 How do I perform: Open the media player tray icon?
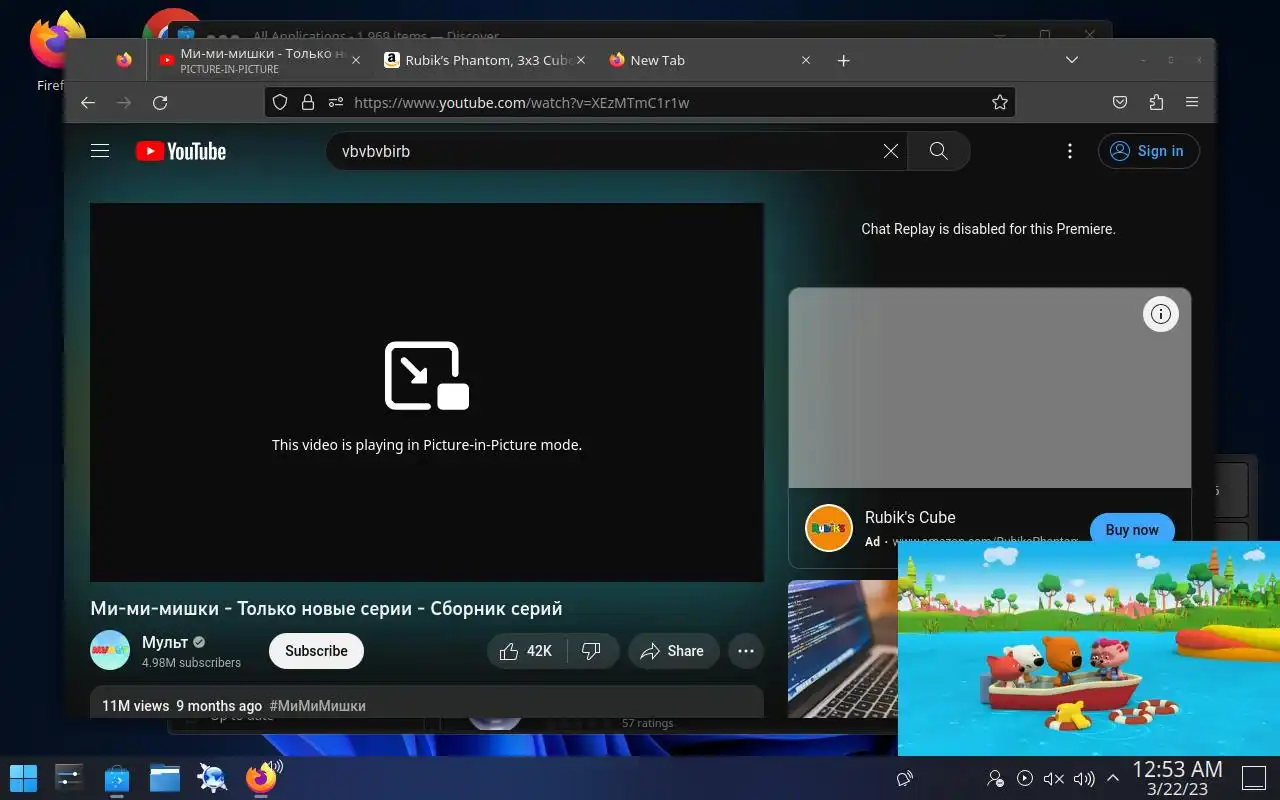[1025, 778]
